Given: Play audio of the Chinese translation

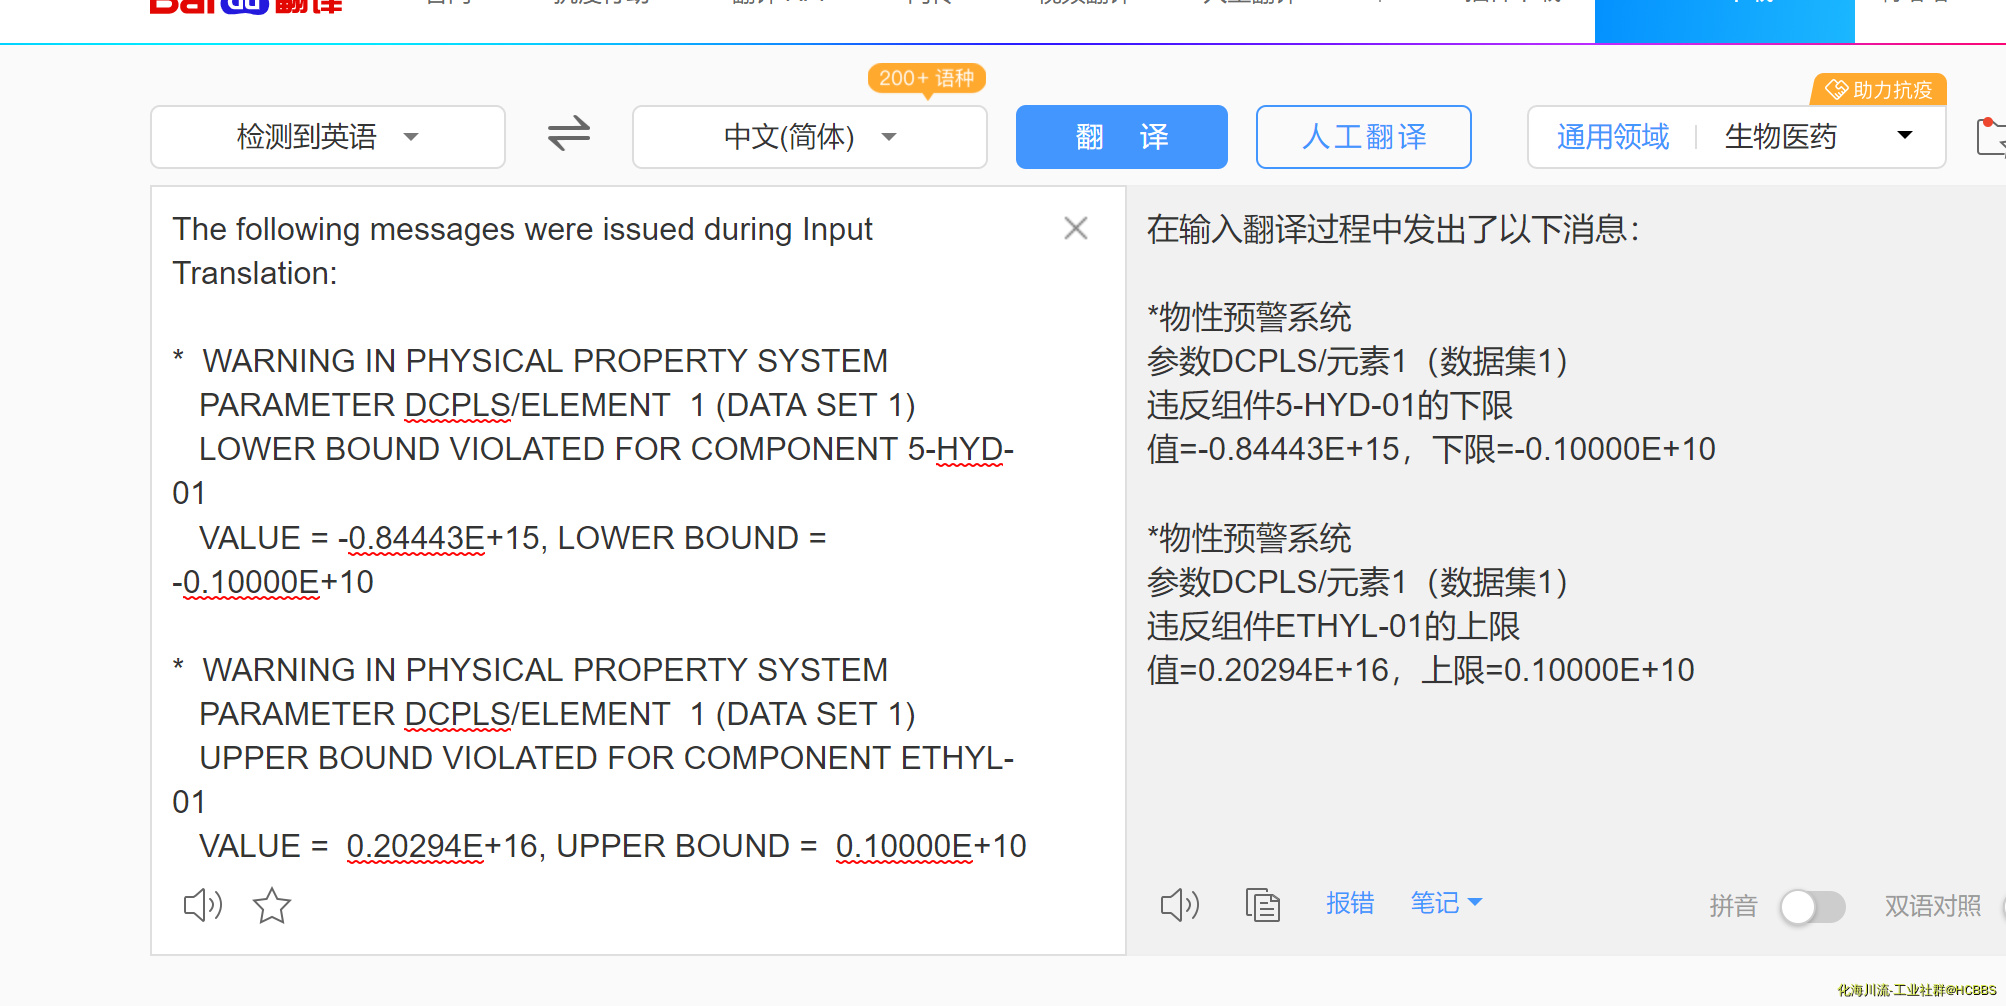Looking at the screenshot, I should (1179, 905).
